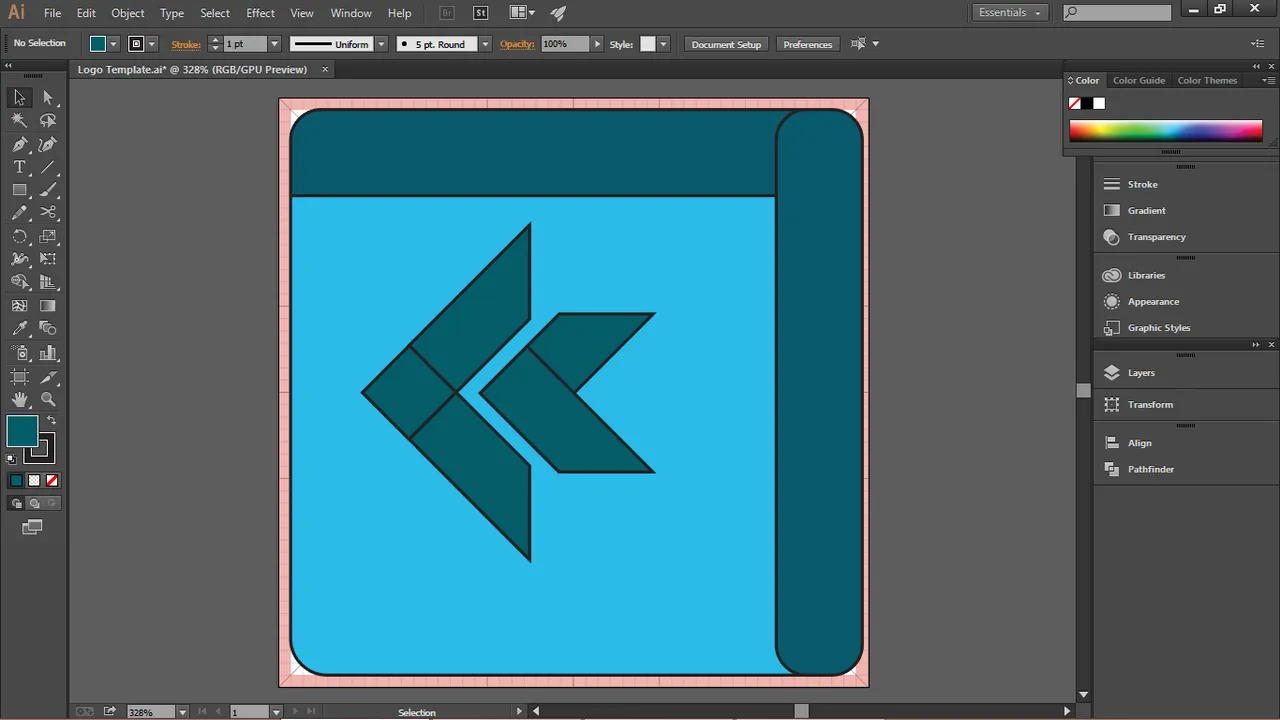The height and width of the screenshot is (720, 1280).
Task: Select the Lasso tool
Action: click(x=48, y=120)
